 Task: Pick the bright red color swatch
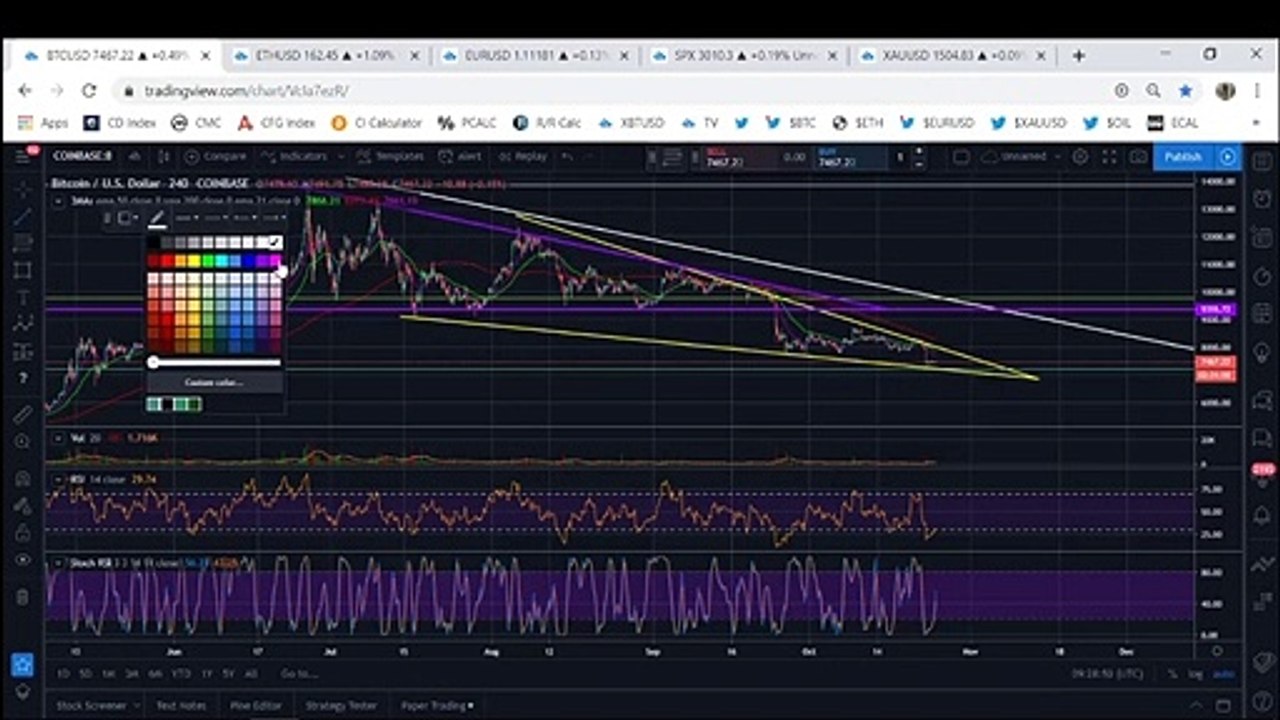167,261
